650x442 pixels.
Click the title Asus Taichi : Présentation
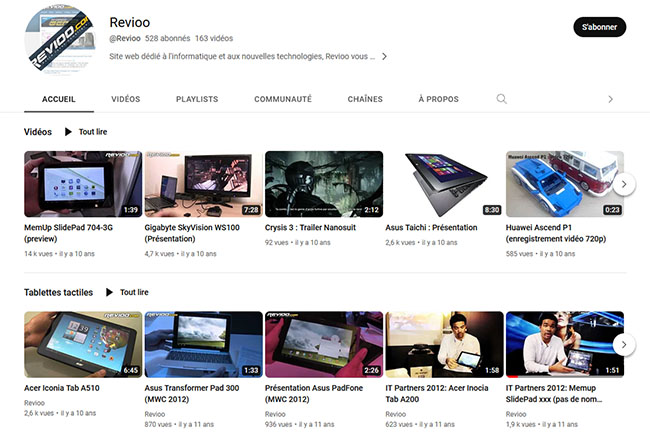[431, 228]
